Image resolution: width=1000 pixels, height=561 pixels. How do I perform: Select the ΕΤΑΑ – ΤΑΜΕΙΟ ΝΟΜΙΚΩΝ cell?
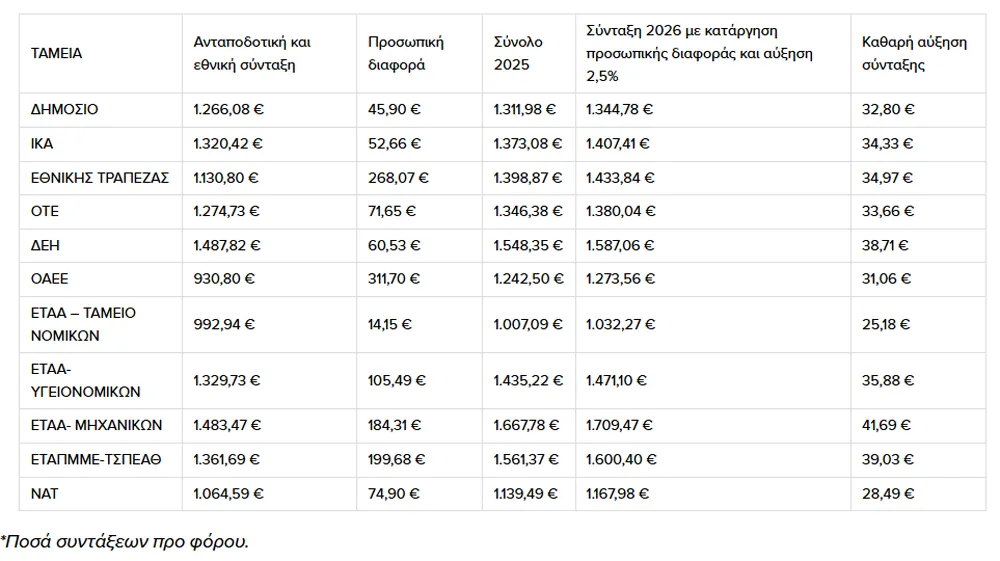click(x=83, y=324)
